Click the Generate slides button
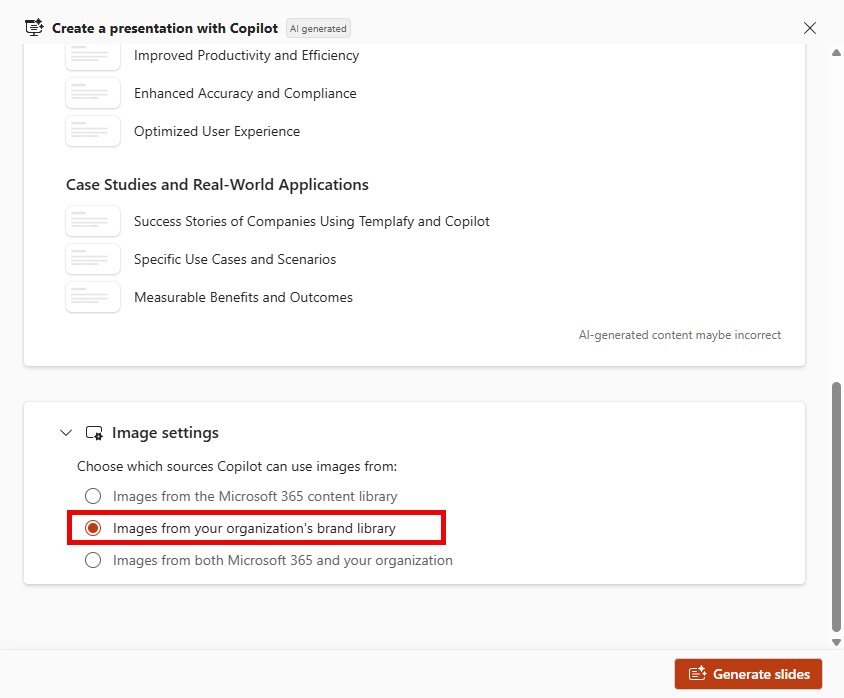The image size is (844, 698). [x=748, y=674]
